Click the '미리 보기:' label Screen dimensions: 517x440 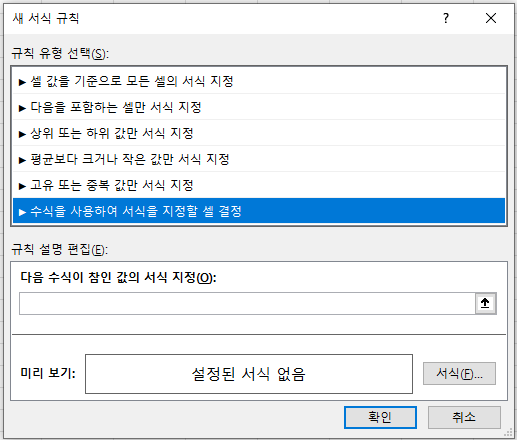pyautogui.click(x=48, y=373)
